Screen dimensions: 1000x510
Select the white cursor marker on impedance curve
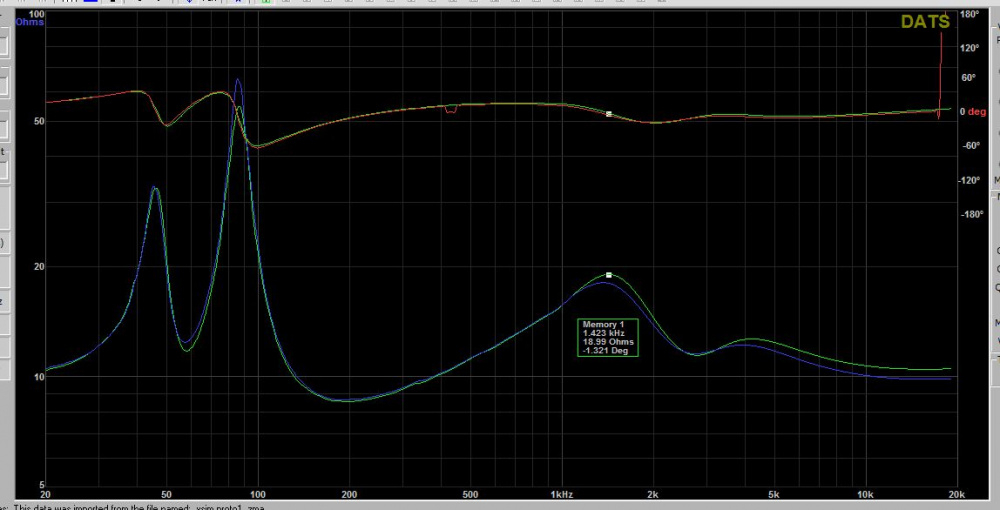(x=608, y=274)
